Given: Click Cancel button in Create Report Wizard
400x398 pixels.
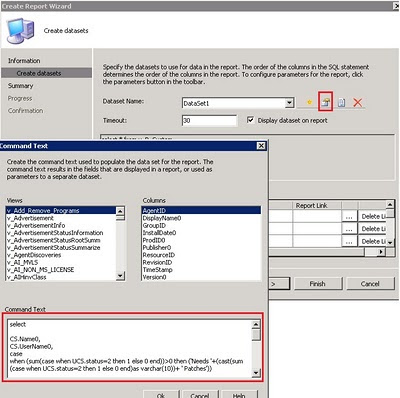Looking at the screenshot, I should point(370,284).
